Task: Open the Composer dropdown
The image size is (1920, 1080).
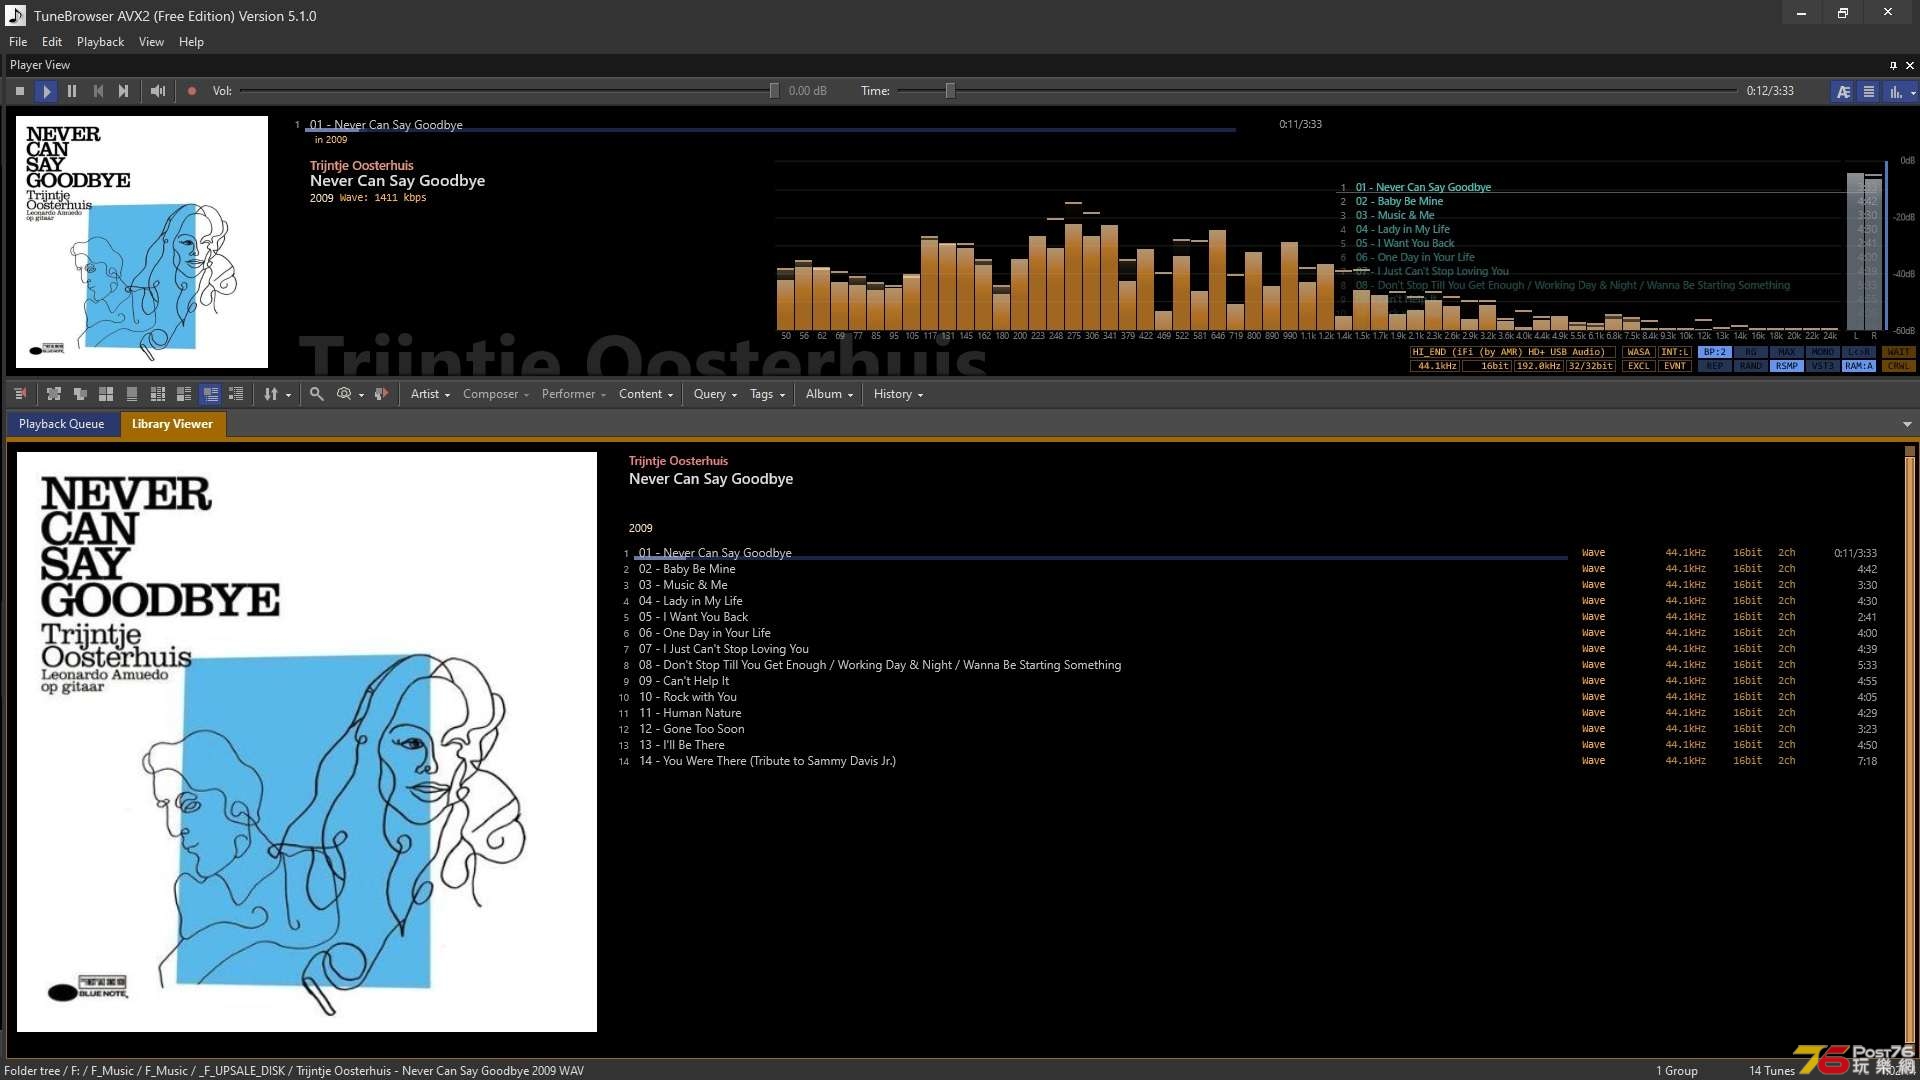Action: (x=496, y=394)
